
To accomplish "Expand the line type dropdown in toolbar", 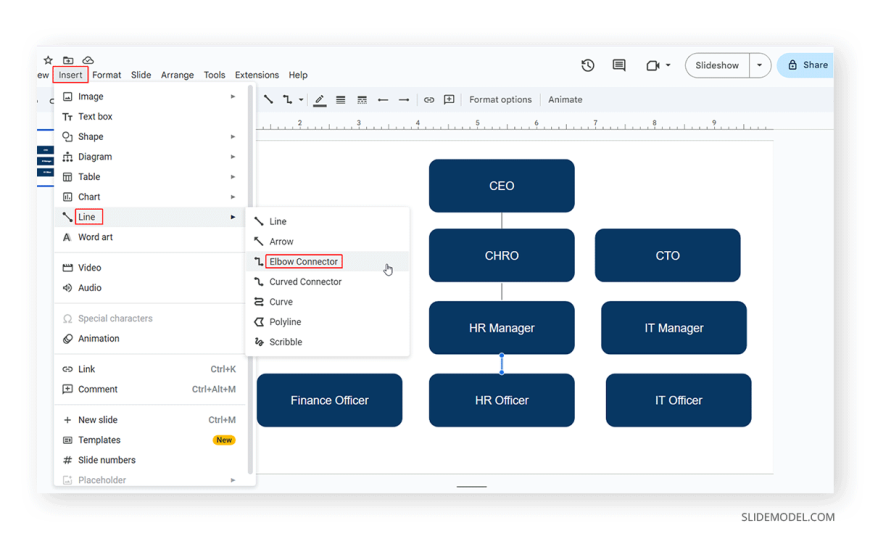I will point(301,100).
